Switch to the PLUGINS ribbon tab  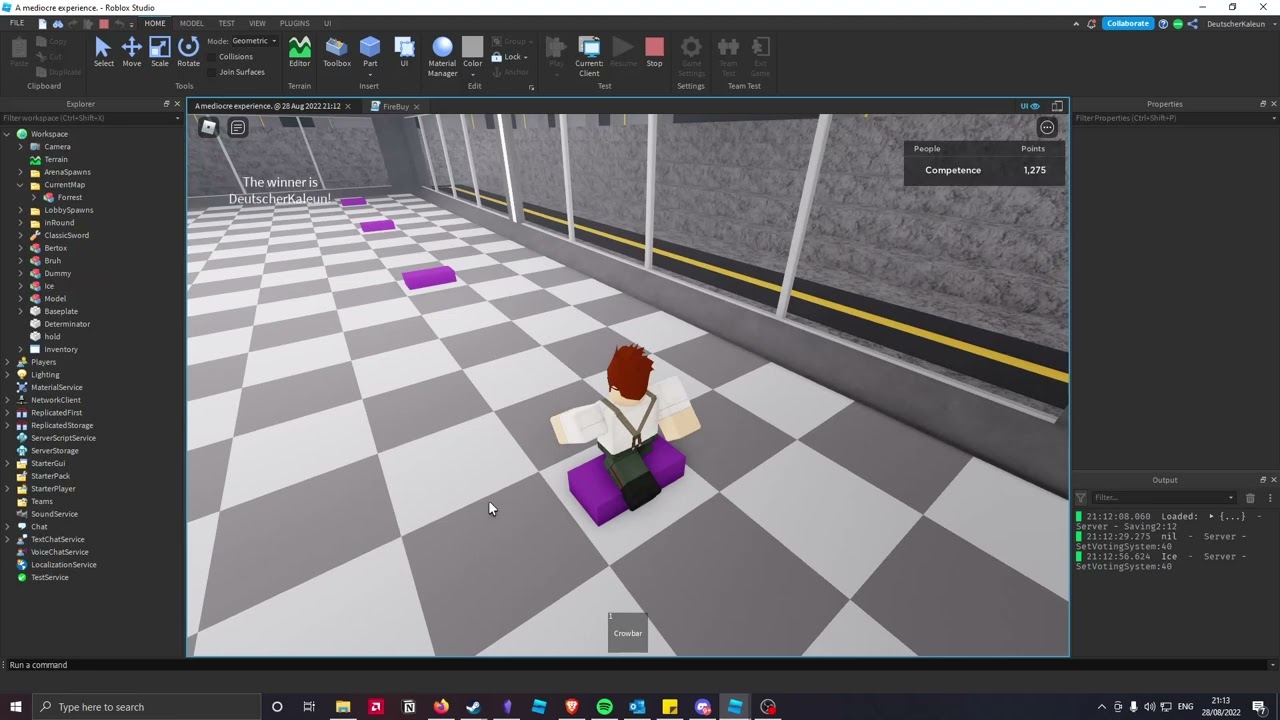point(294,23)
